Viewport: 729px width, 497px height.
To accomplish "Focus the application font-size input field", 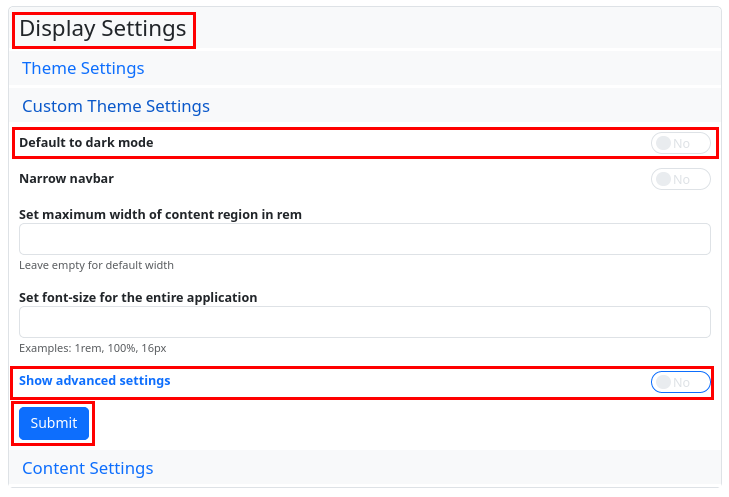I will 364,322.
